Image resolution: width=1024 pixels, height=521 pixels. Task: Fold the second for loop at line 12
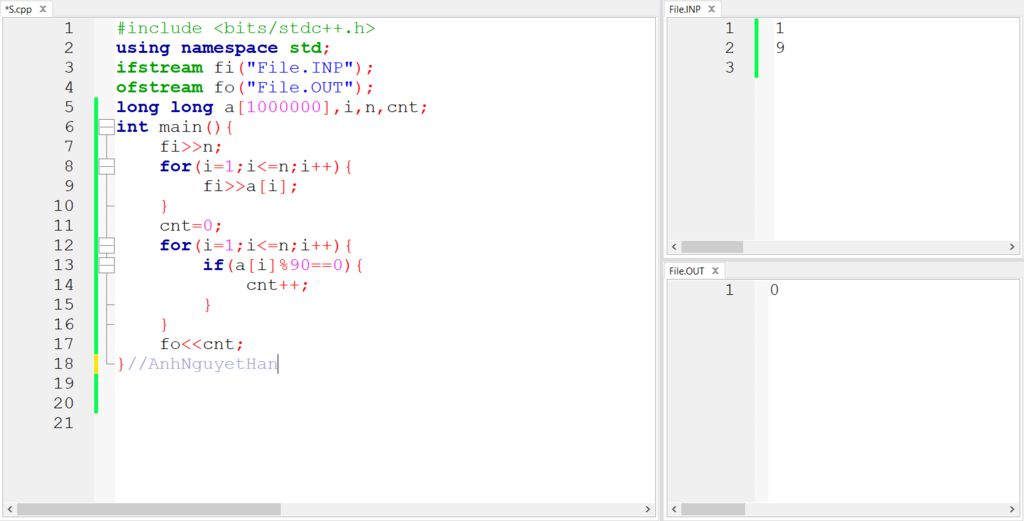tap(106, 245)
